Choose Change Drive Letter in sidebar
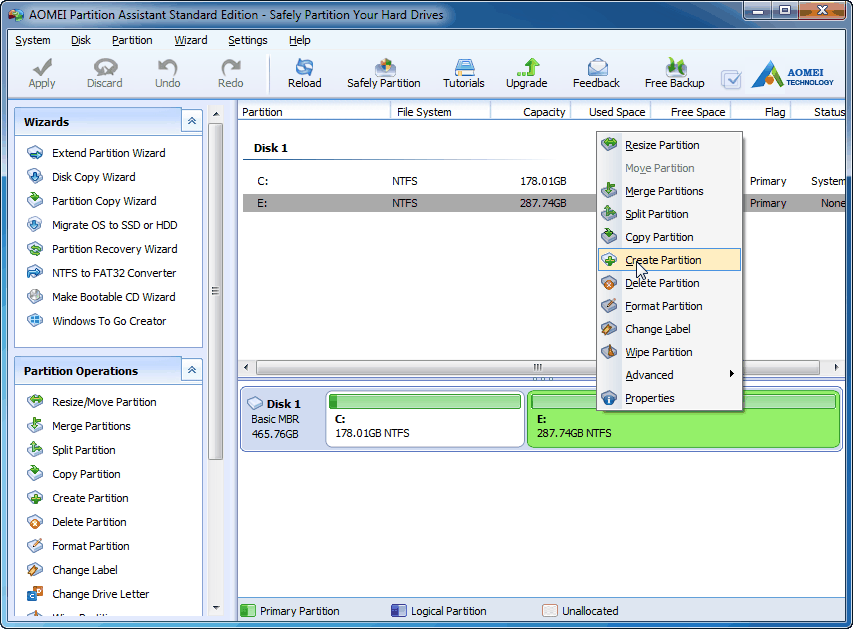853x629 pixels. (x=88, y=593)
